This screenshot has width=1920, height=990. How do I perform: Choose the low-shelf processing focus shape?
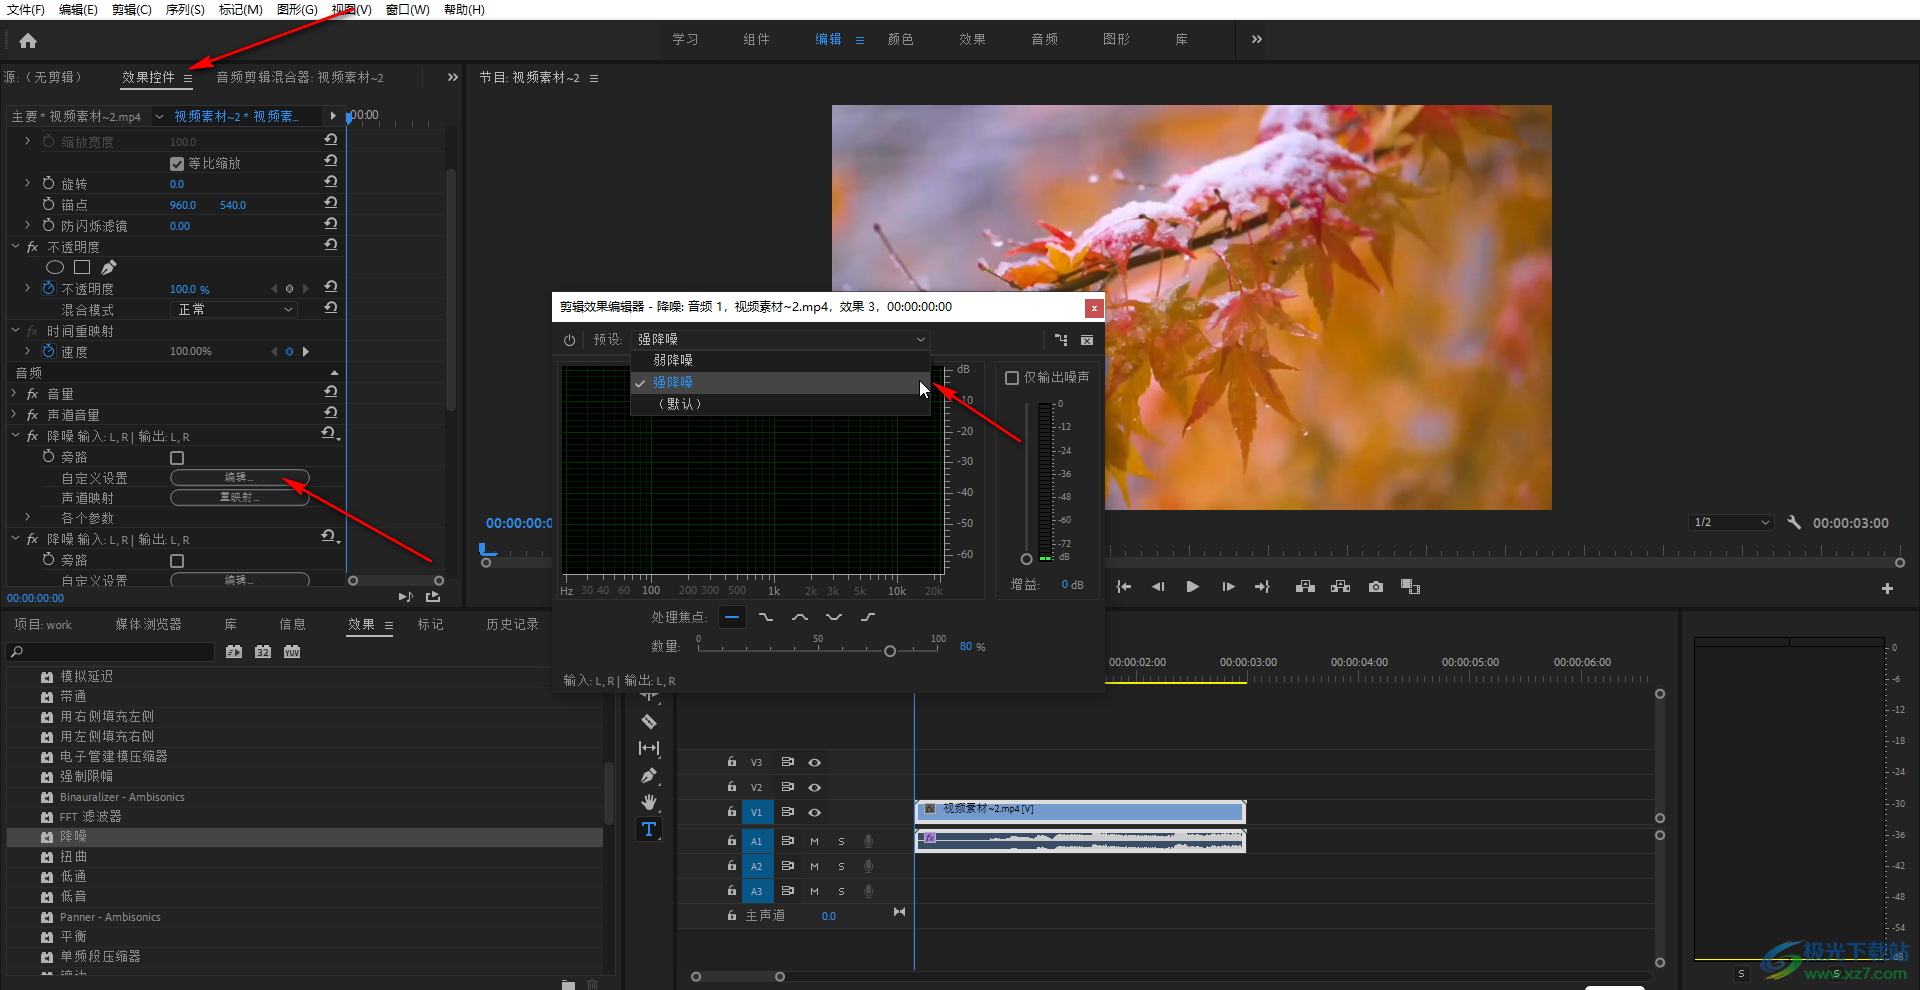(766, 617)
